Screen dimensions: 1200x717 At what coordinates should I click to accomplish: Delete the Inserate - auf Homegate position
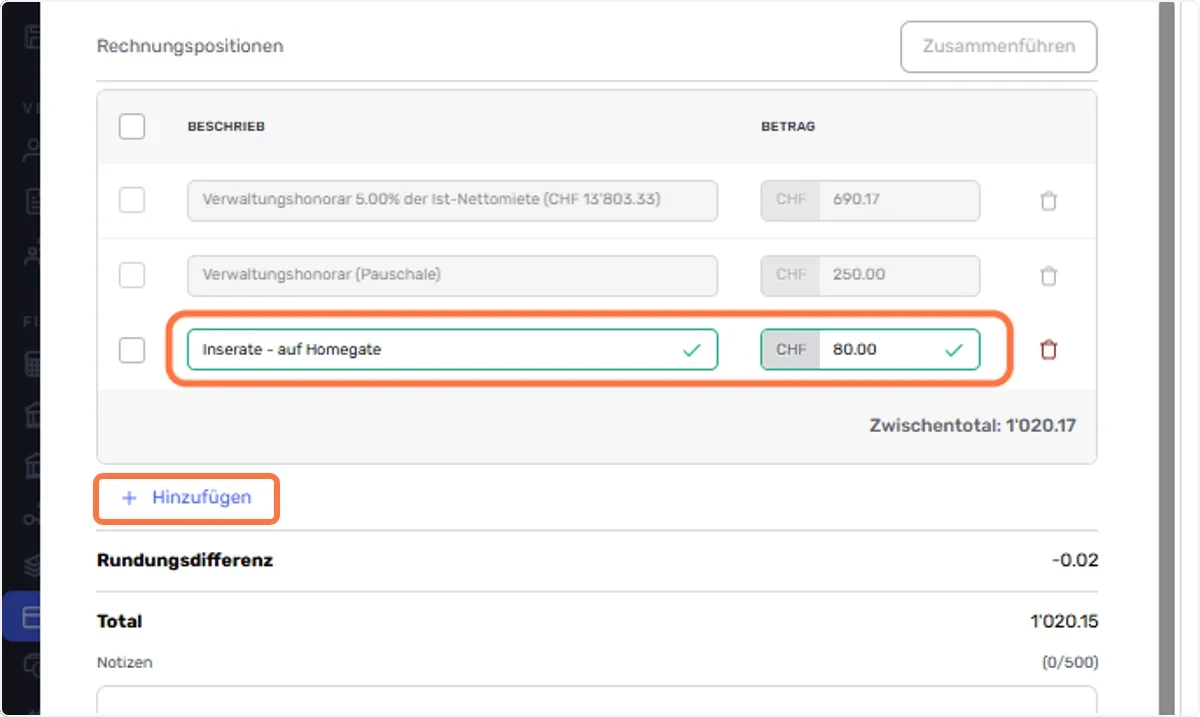coord(1048,350)
